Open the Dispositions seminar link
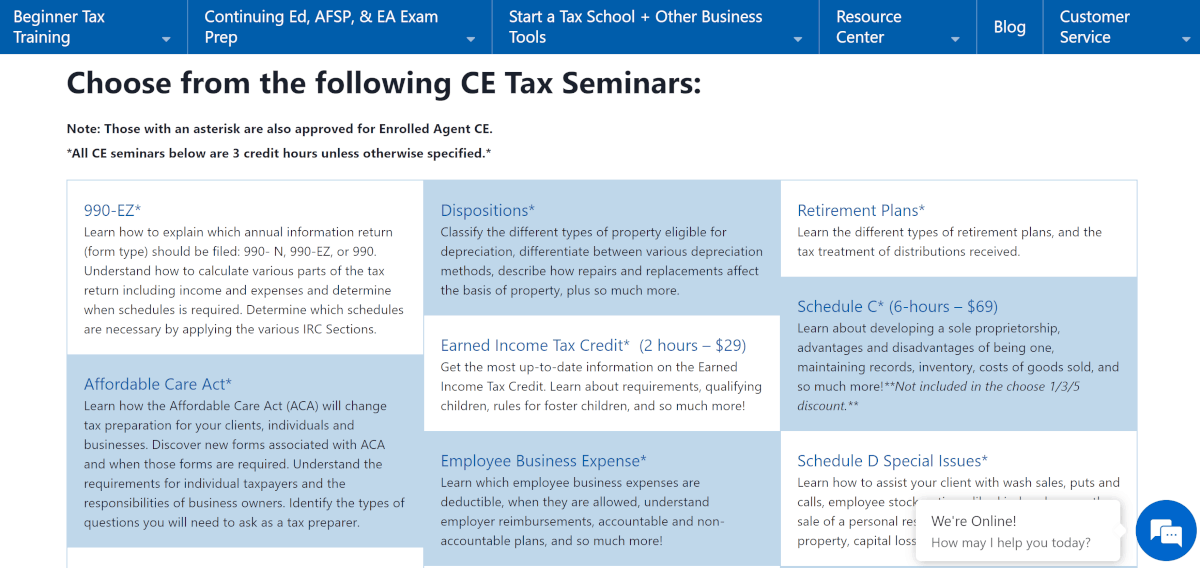This screenshot has width=1200, height=568. pos(488,210)
